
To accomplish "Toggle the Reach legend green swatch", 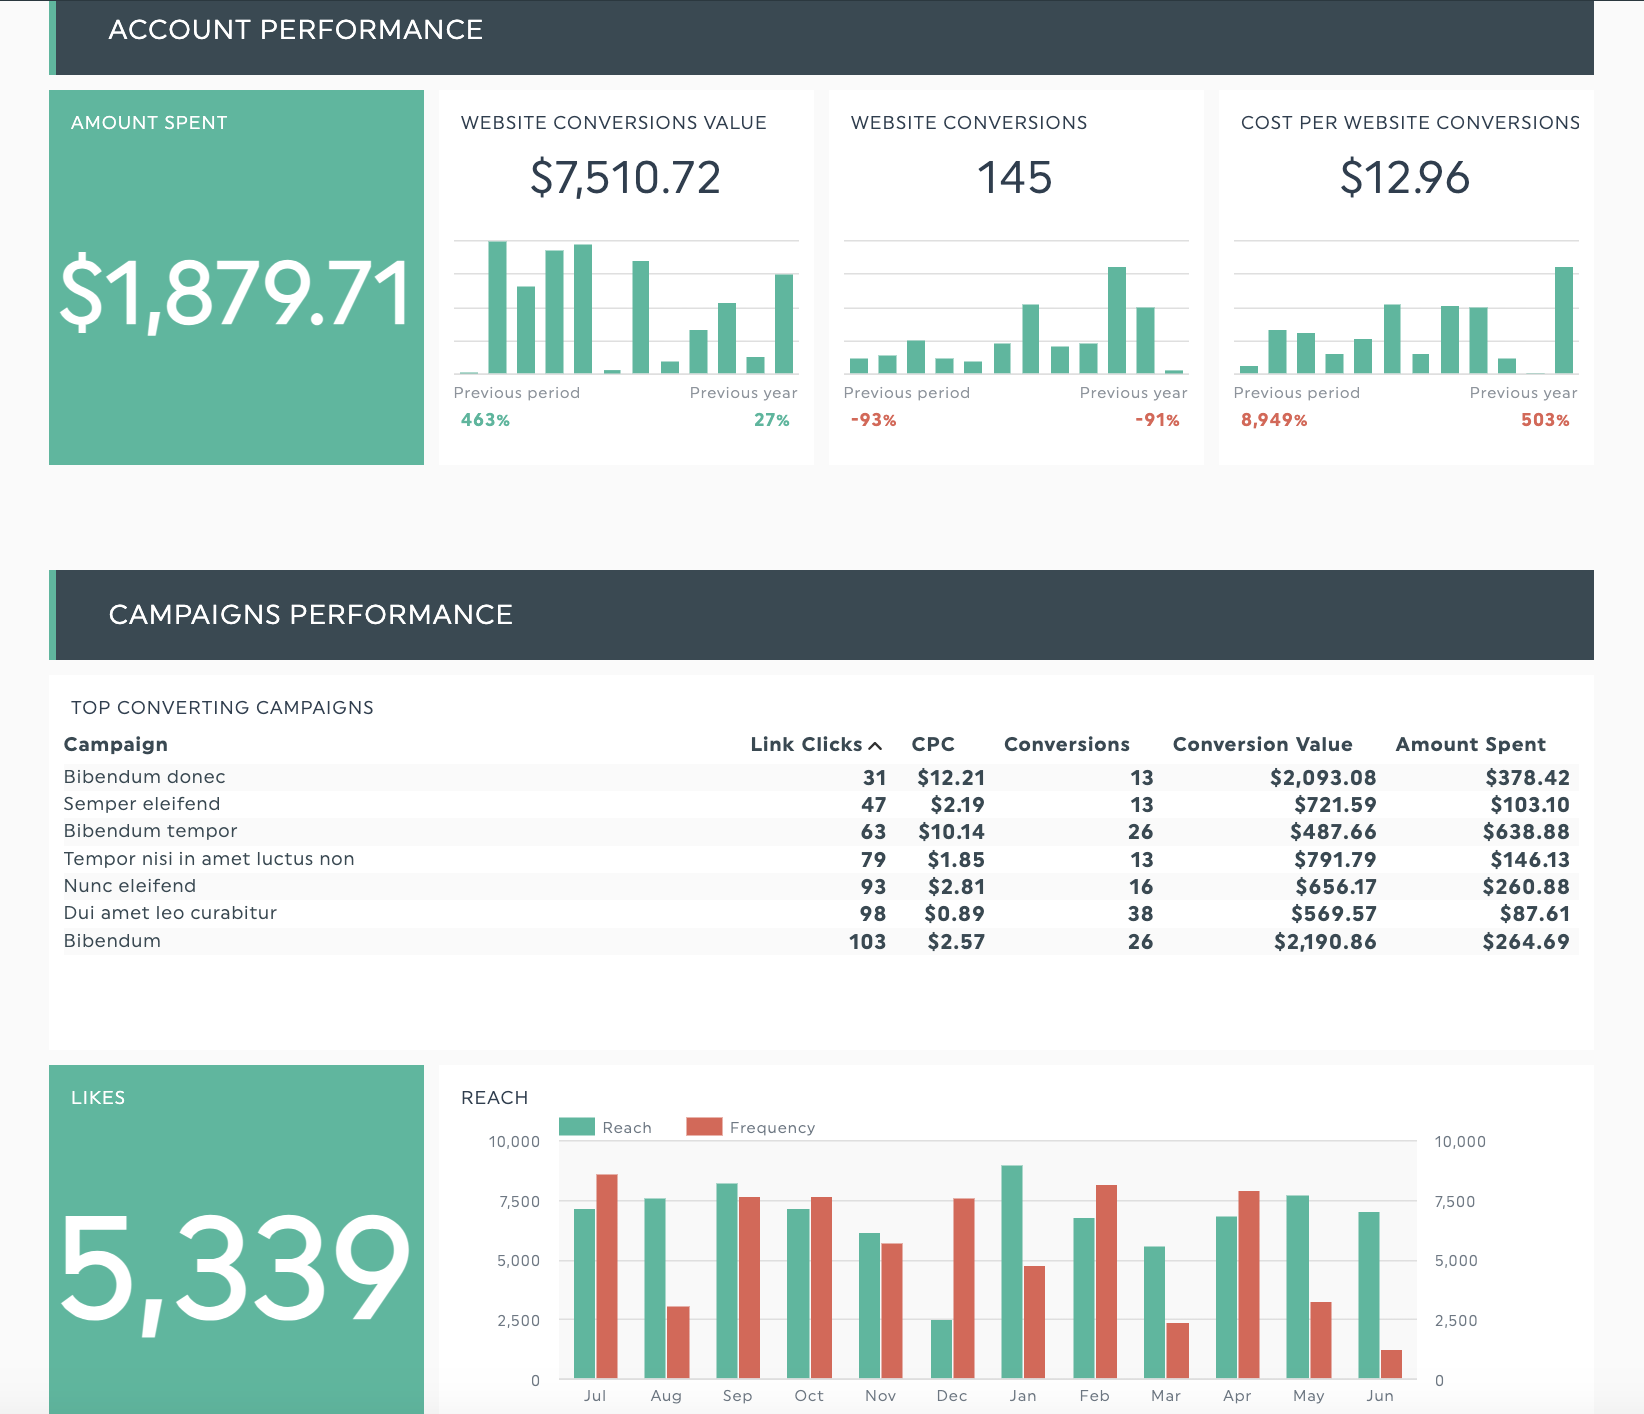I will tap(577, 1127).
